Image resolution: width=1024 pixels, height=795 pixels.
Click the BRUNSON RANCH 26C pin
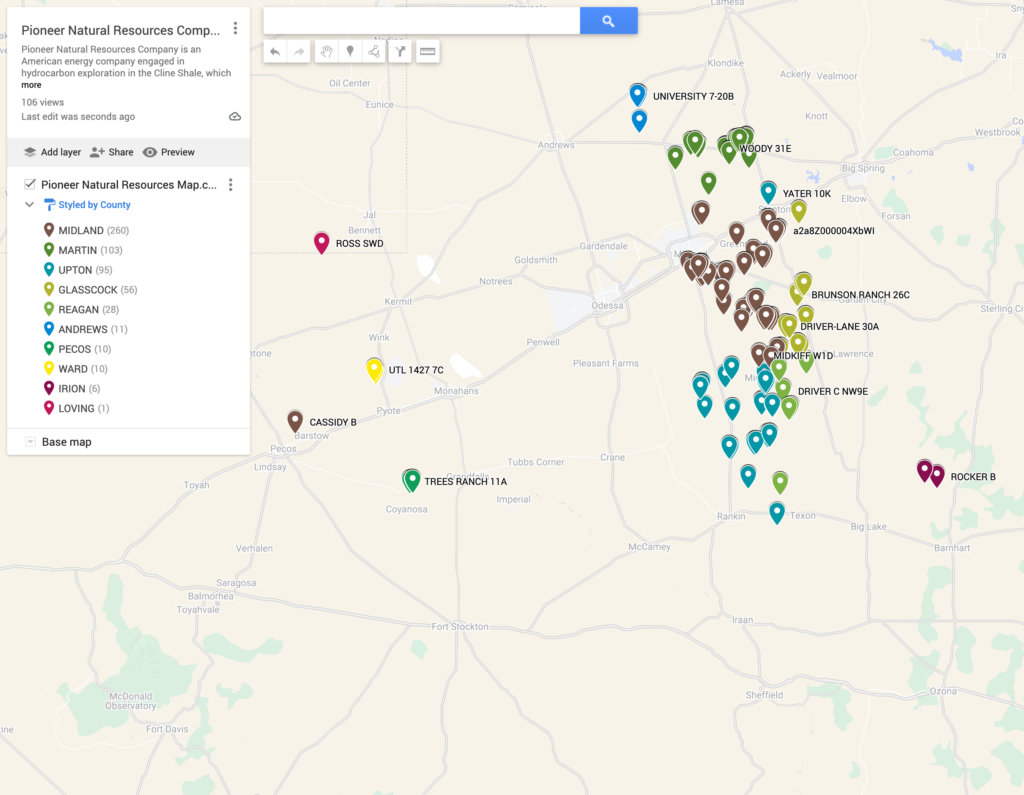[x=803, y=284]
